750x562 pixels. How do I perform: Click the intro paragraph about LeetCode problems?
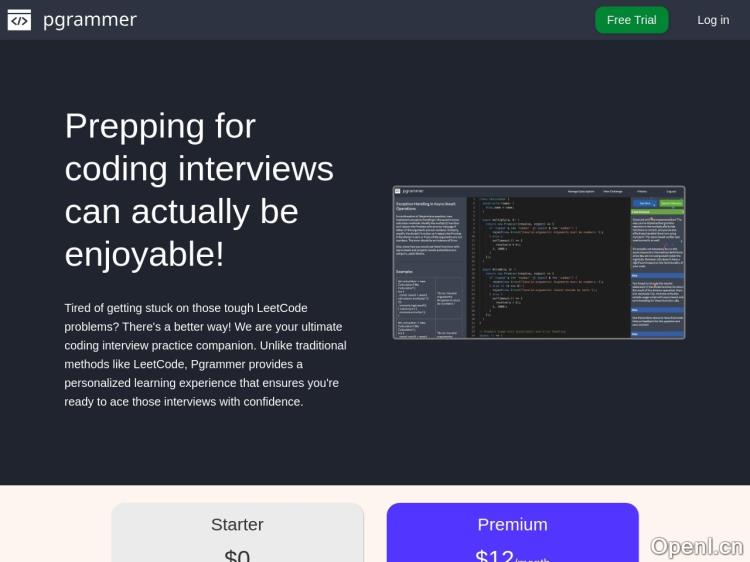pyautogui.click(x=205, y=355)
